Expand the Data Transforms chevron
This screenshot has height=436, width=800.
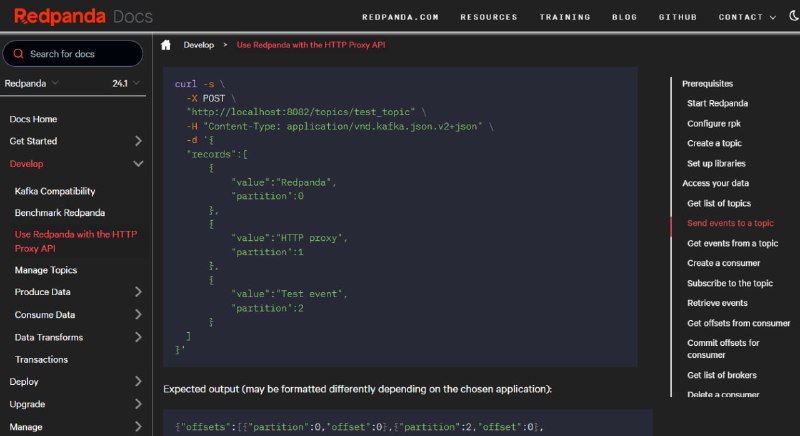click(138, 337)
